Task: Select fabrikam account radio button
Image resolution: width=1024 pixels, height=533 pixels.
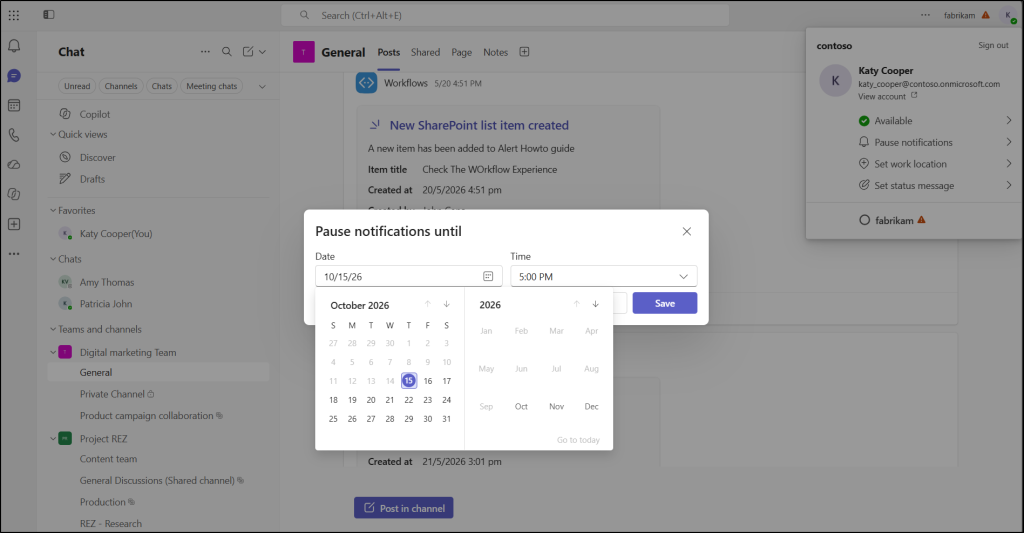Action: [865, 220]
